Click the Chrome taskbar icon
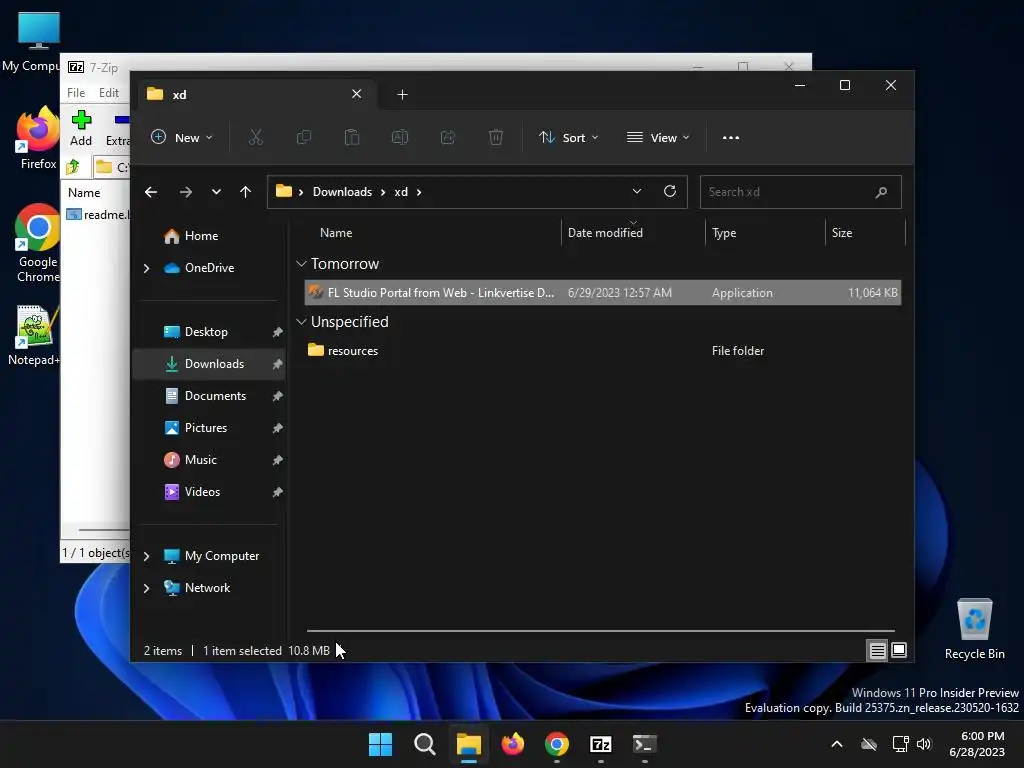 click(556, 744)
